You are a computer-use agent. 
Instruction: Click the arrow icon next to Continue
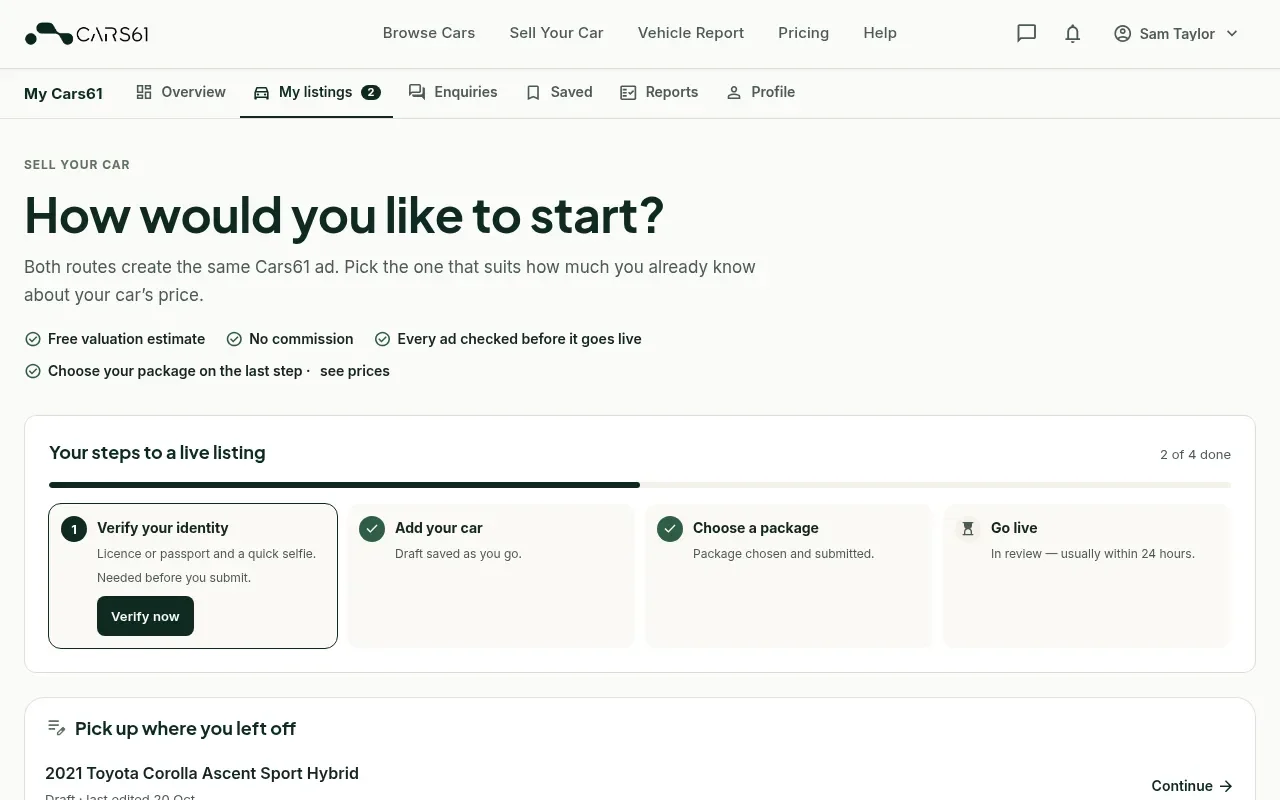tap(1226, 786)
